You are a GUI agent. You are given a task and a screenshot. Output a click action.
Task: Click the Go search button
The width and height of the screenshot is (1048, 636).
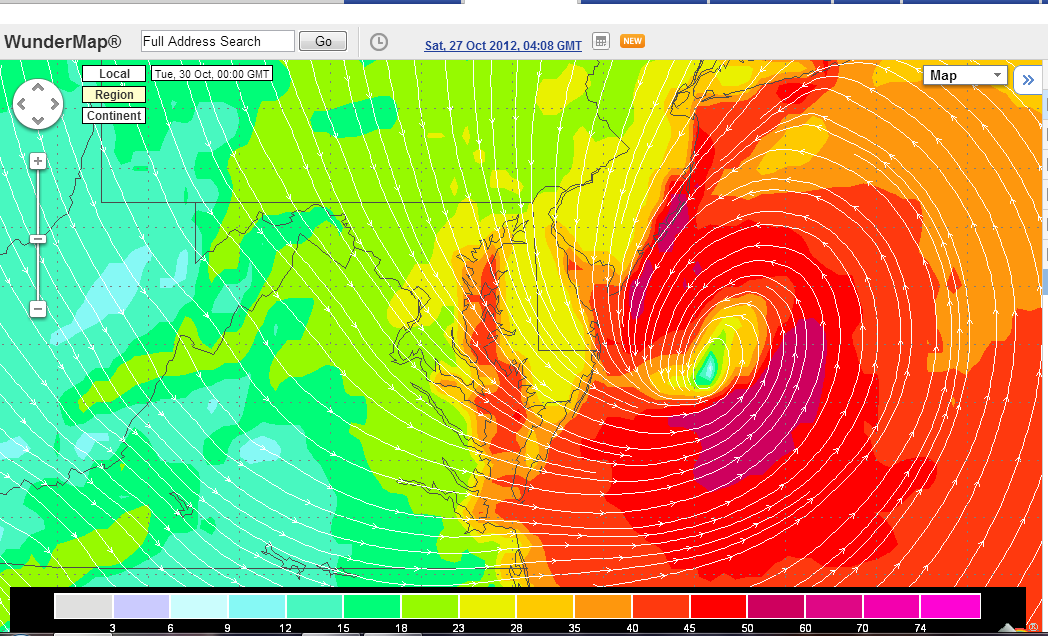(323, 41)
